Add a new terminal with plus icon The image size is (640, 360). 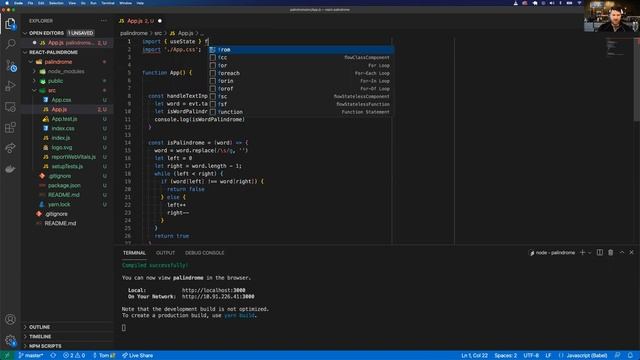[582, 253]
